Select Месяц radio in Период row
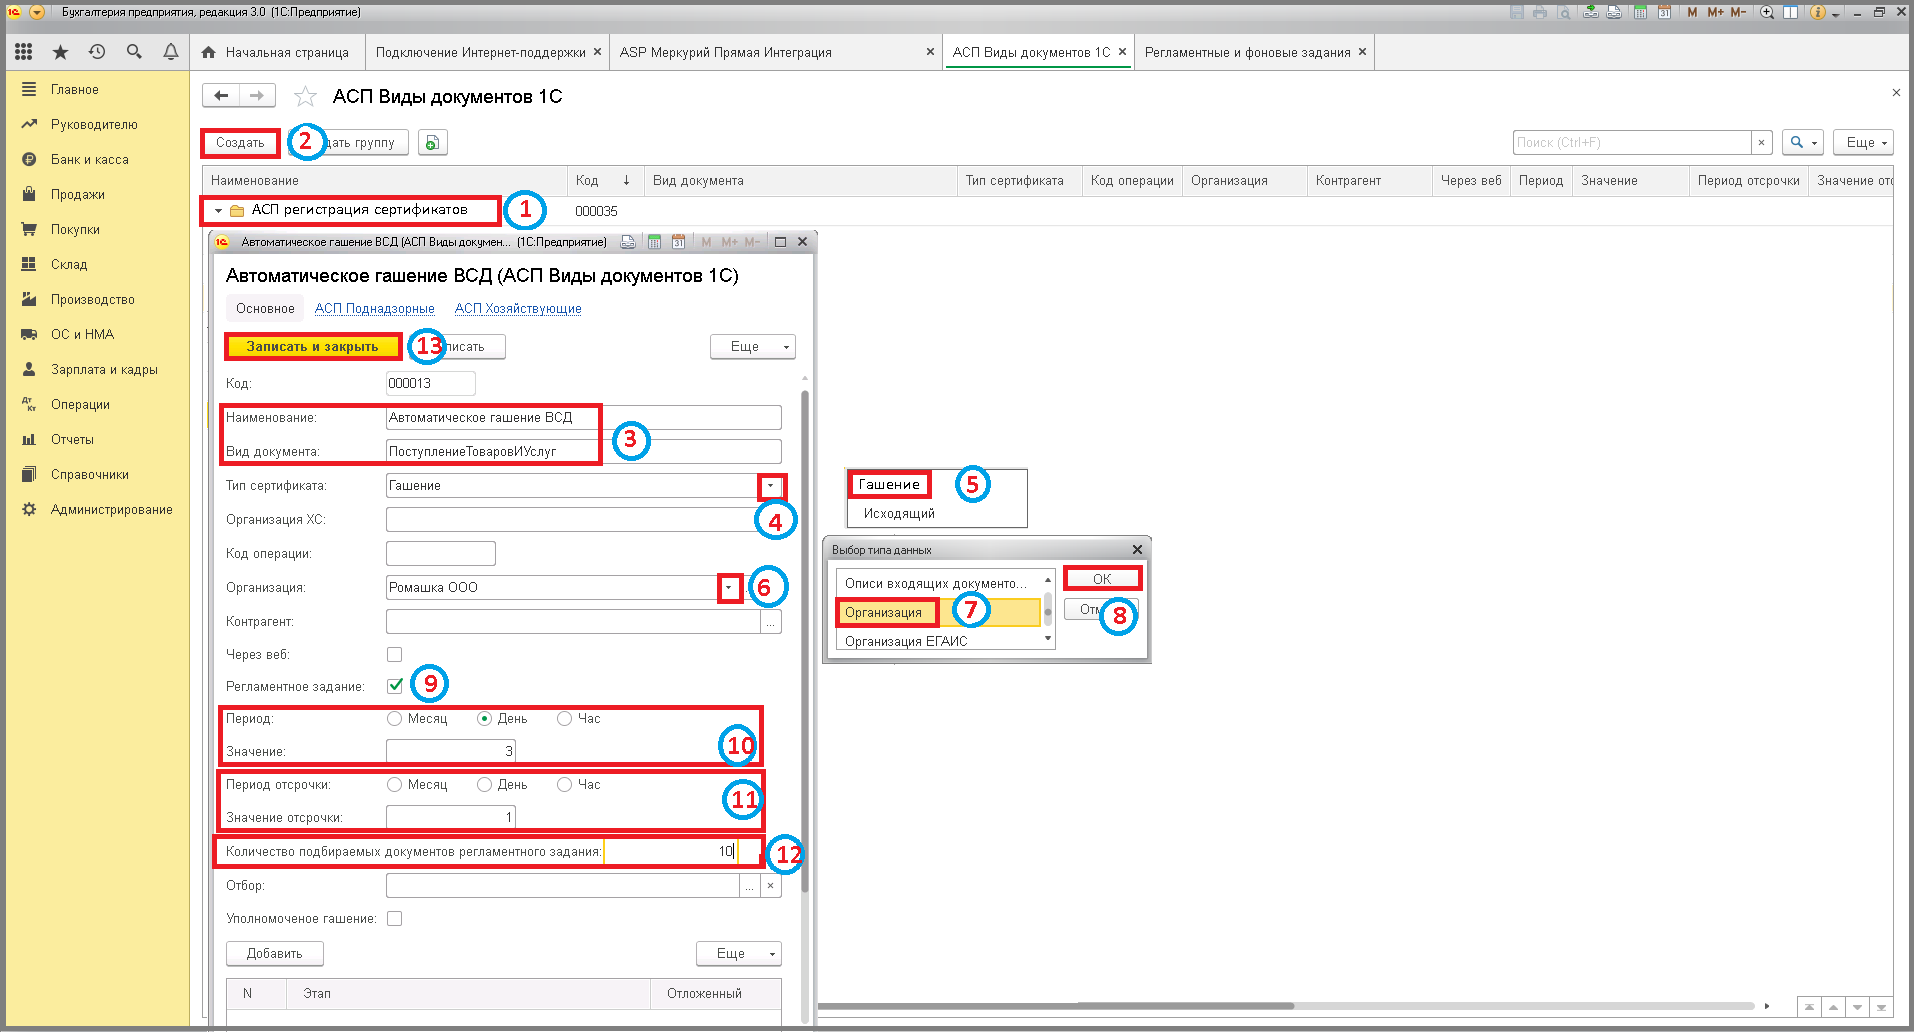The image size is (1914, 1032). 395,718
